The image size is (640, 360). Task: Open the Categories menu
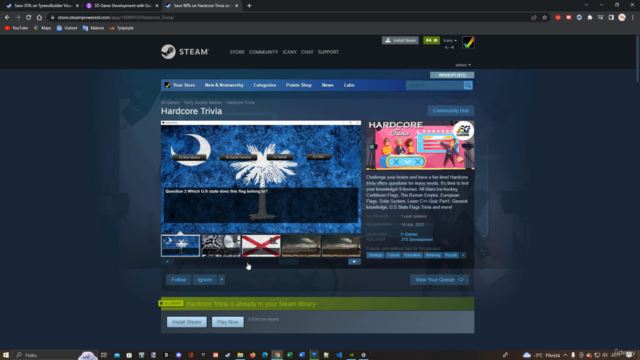tap(264, 85)
